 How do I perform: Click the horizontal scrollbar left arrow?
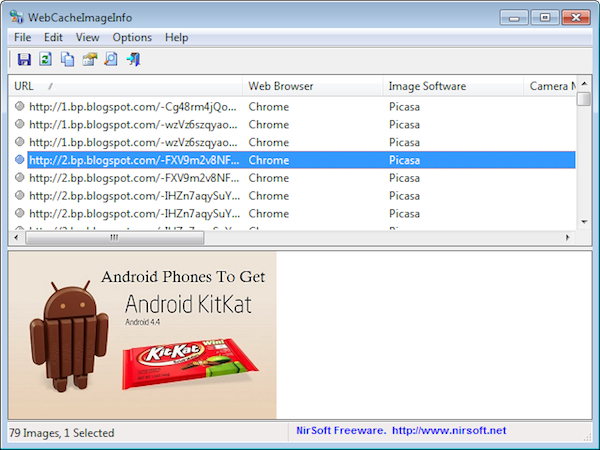pos(16,238)
